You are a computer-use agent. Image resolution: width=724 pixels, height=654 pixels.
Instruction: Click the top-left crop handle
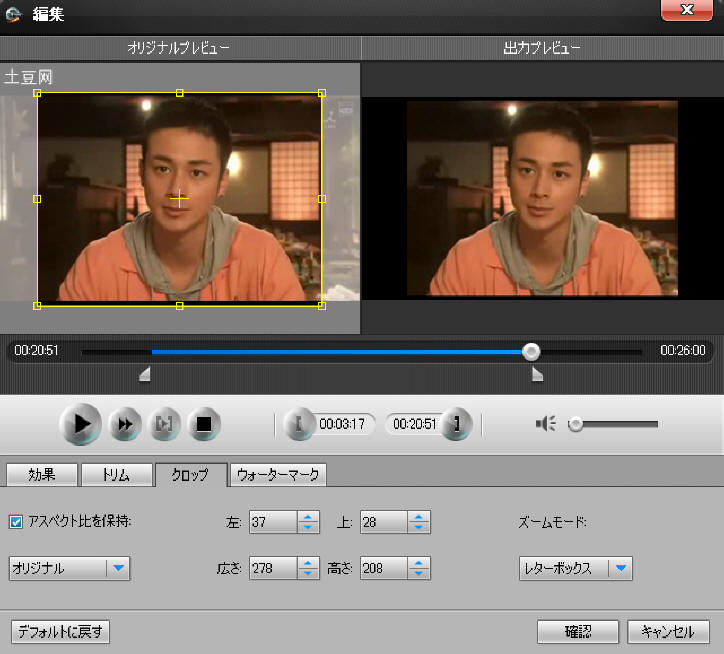(37, 93)
